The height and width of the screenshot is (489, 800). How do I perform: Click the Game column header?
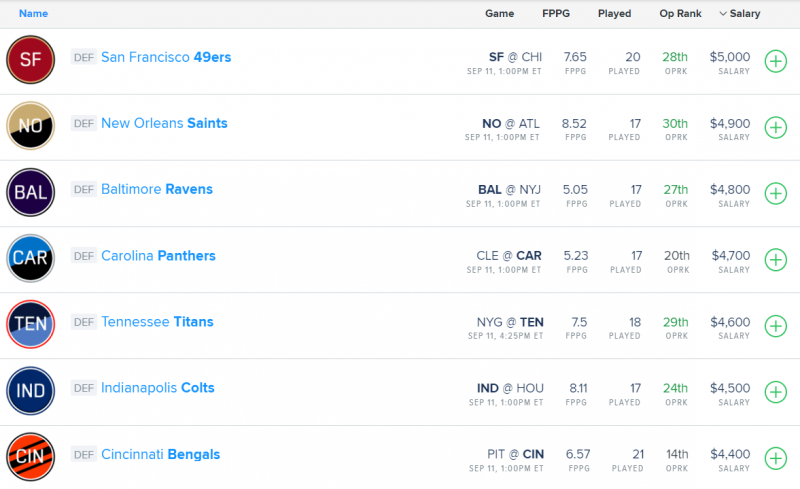[499, 14]
